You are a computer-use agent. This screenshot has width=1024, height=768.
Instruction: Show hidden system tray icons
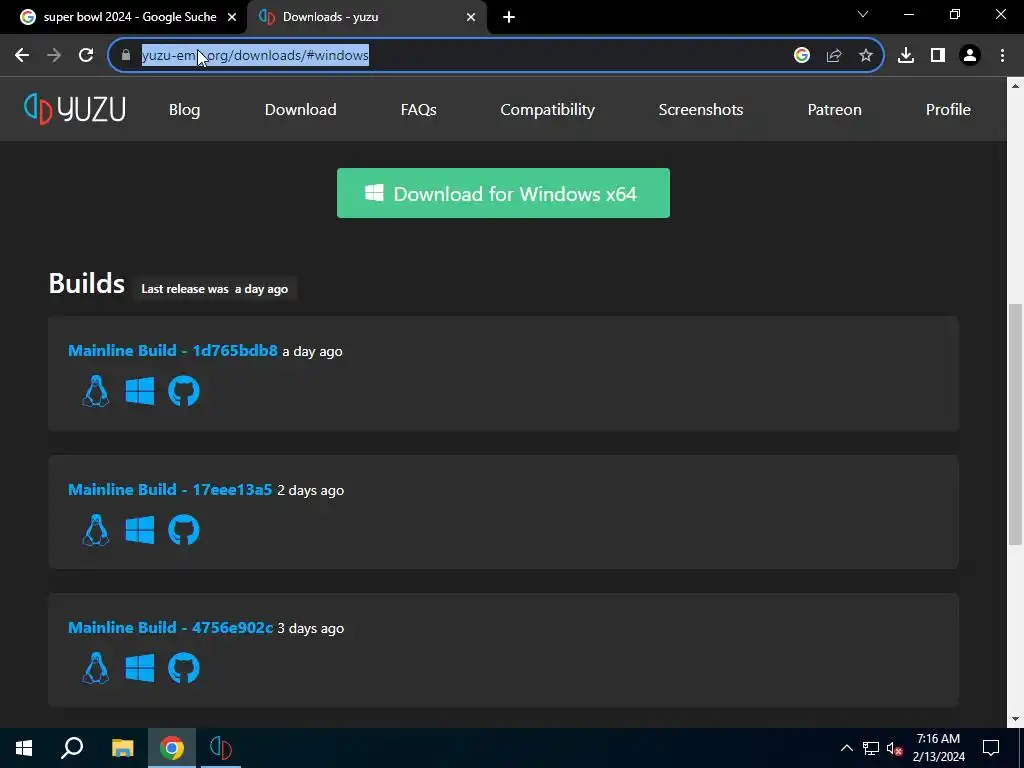tap(846, 748)
